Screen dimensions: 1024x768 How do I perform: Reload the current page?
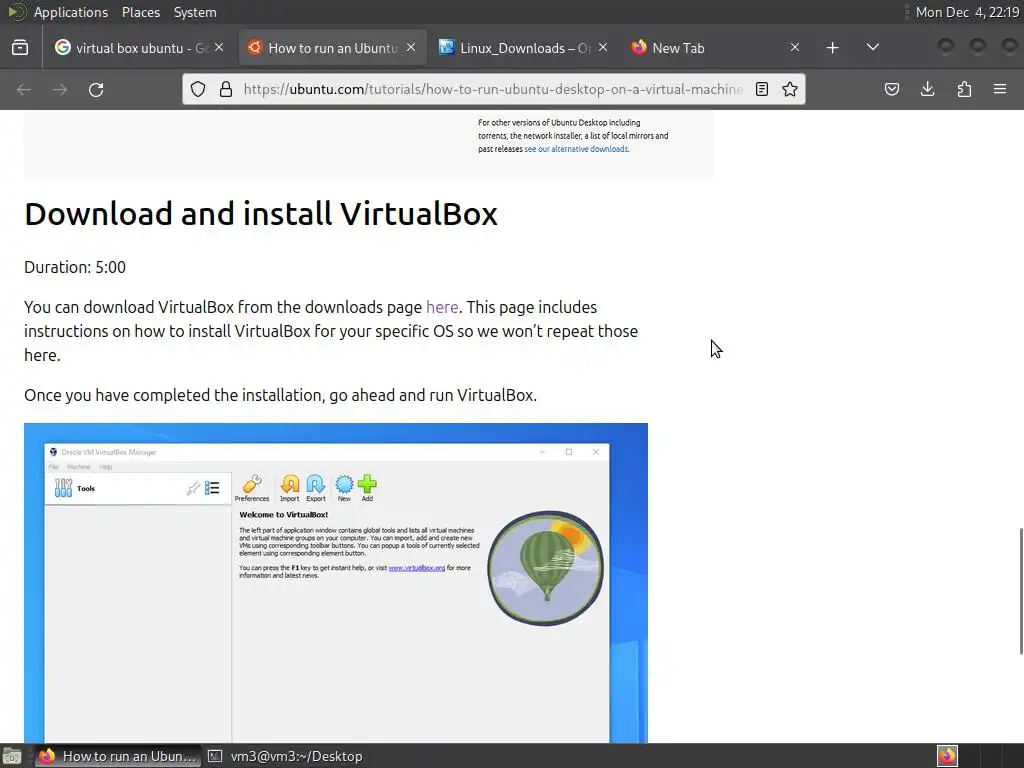(x=96, y=89)
